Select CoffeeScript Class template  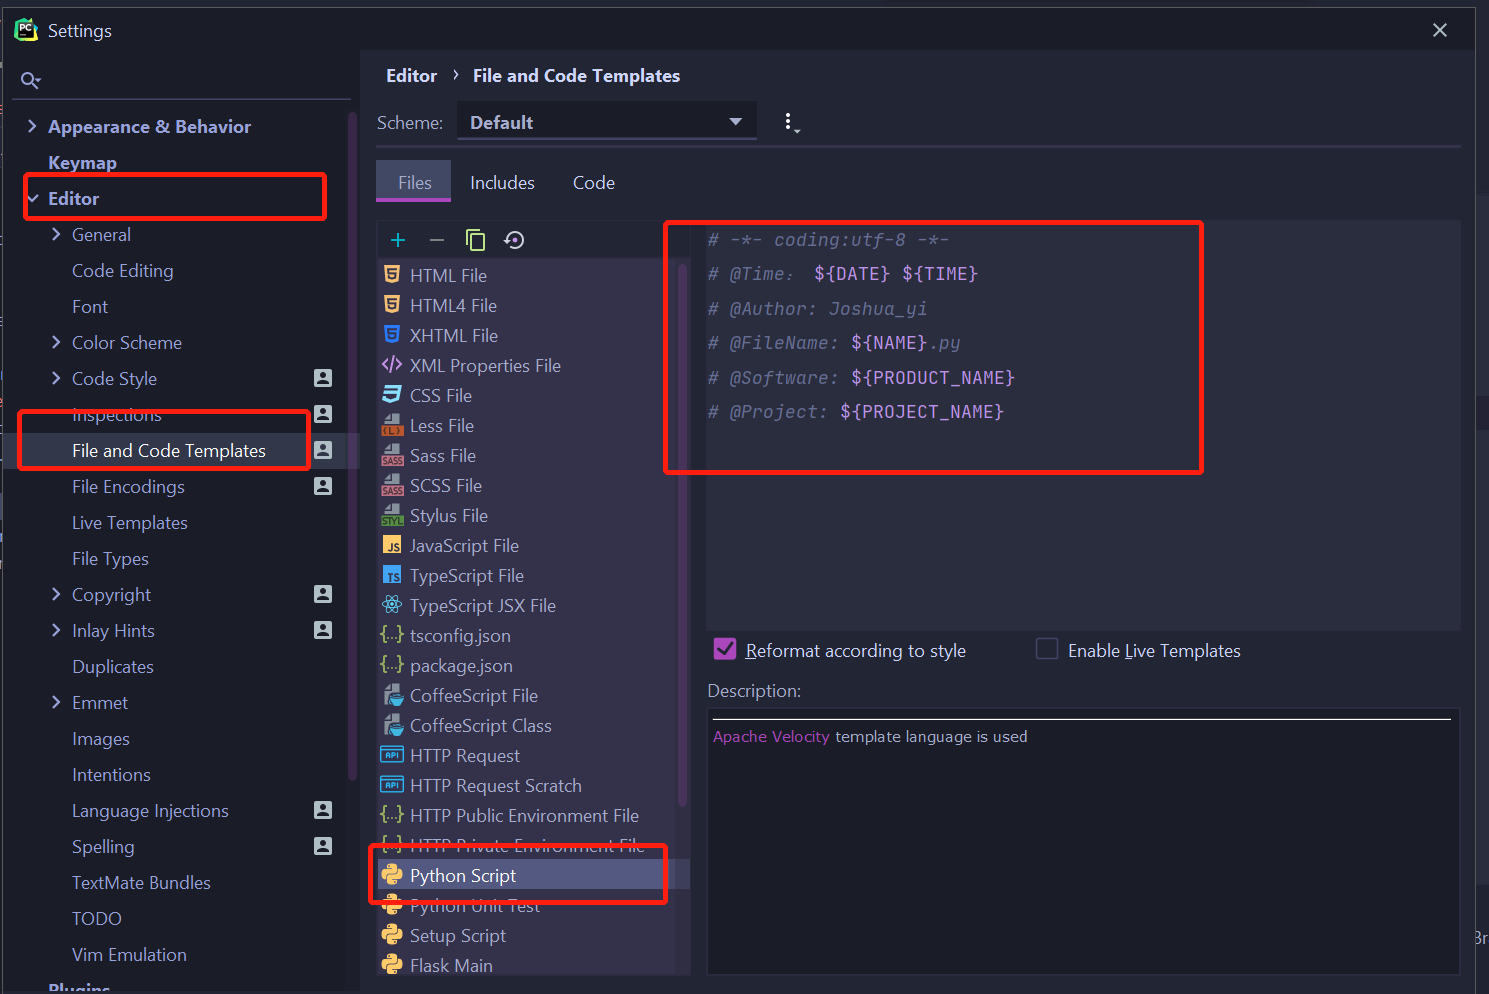point(481,725)
